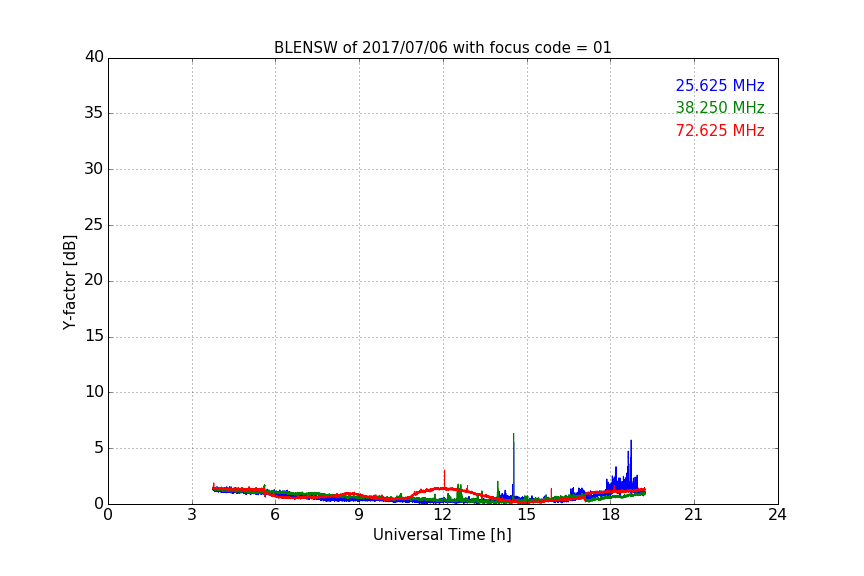Click the 35 tick label on the Y axis

point(94,113)
